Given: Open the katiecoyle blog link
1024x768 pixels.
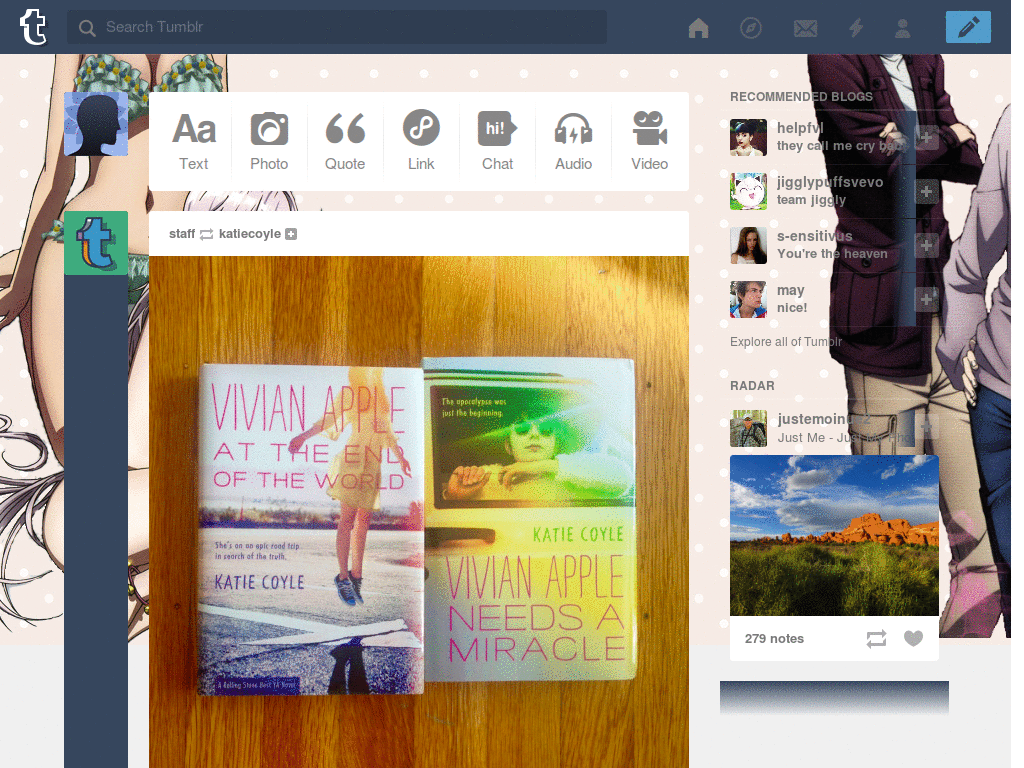Looking at the screenshot, I should [249, 234].
